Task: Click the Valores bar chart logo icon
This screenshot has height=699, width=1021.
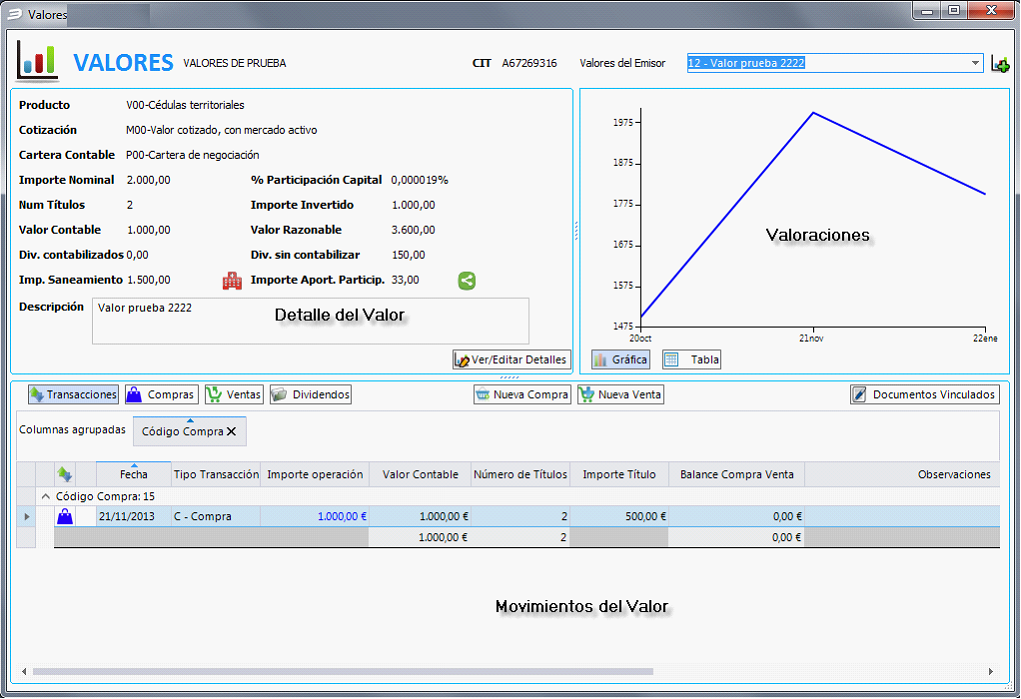Action: (37, 61)
